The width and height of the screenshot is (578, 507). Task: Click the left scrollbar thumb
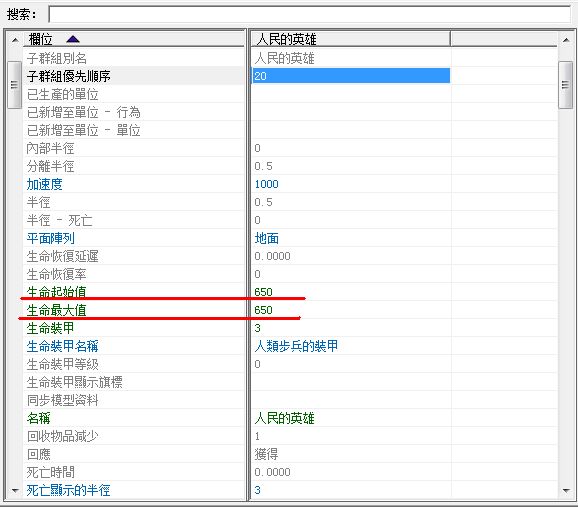pos(14,85)
